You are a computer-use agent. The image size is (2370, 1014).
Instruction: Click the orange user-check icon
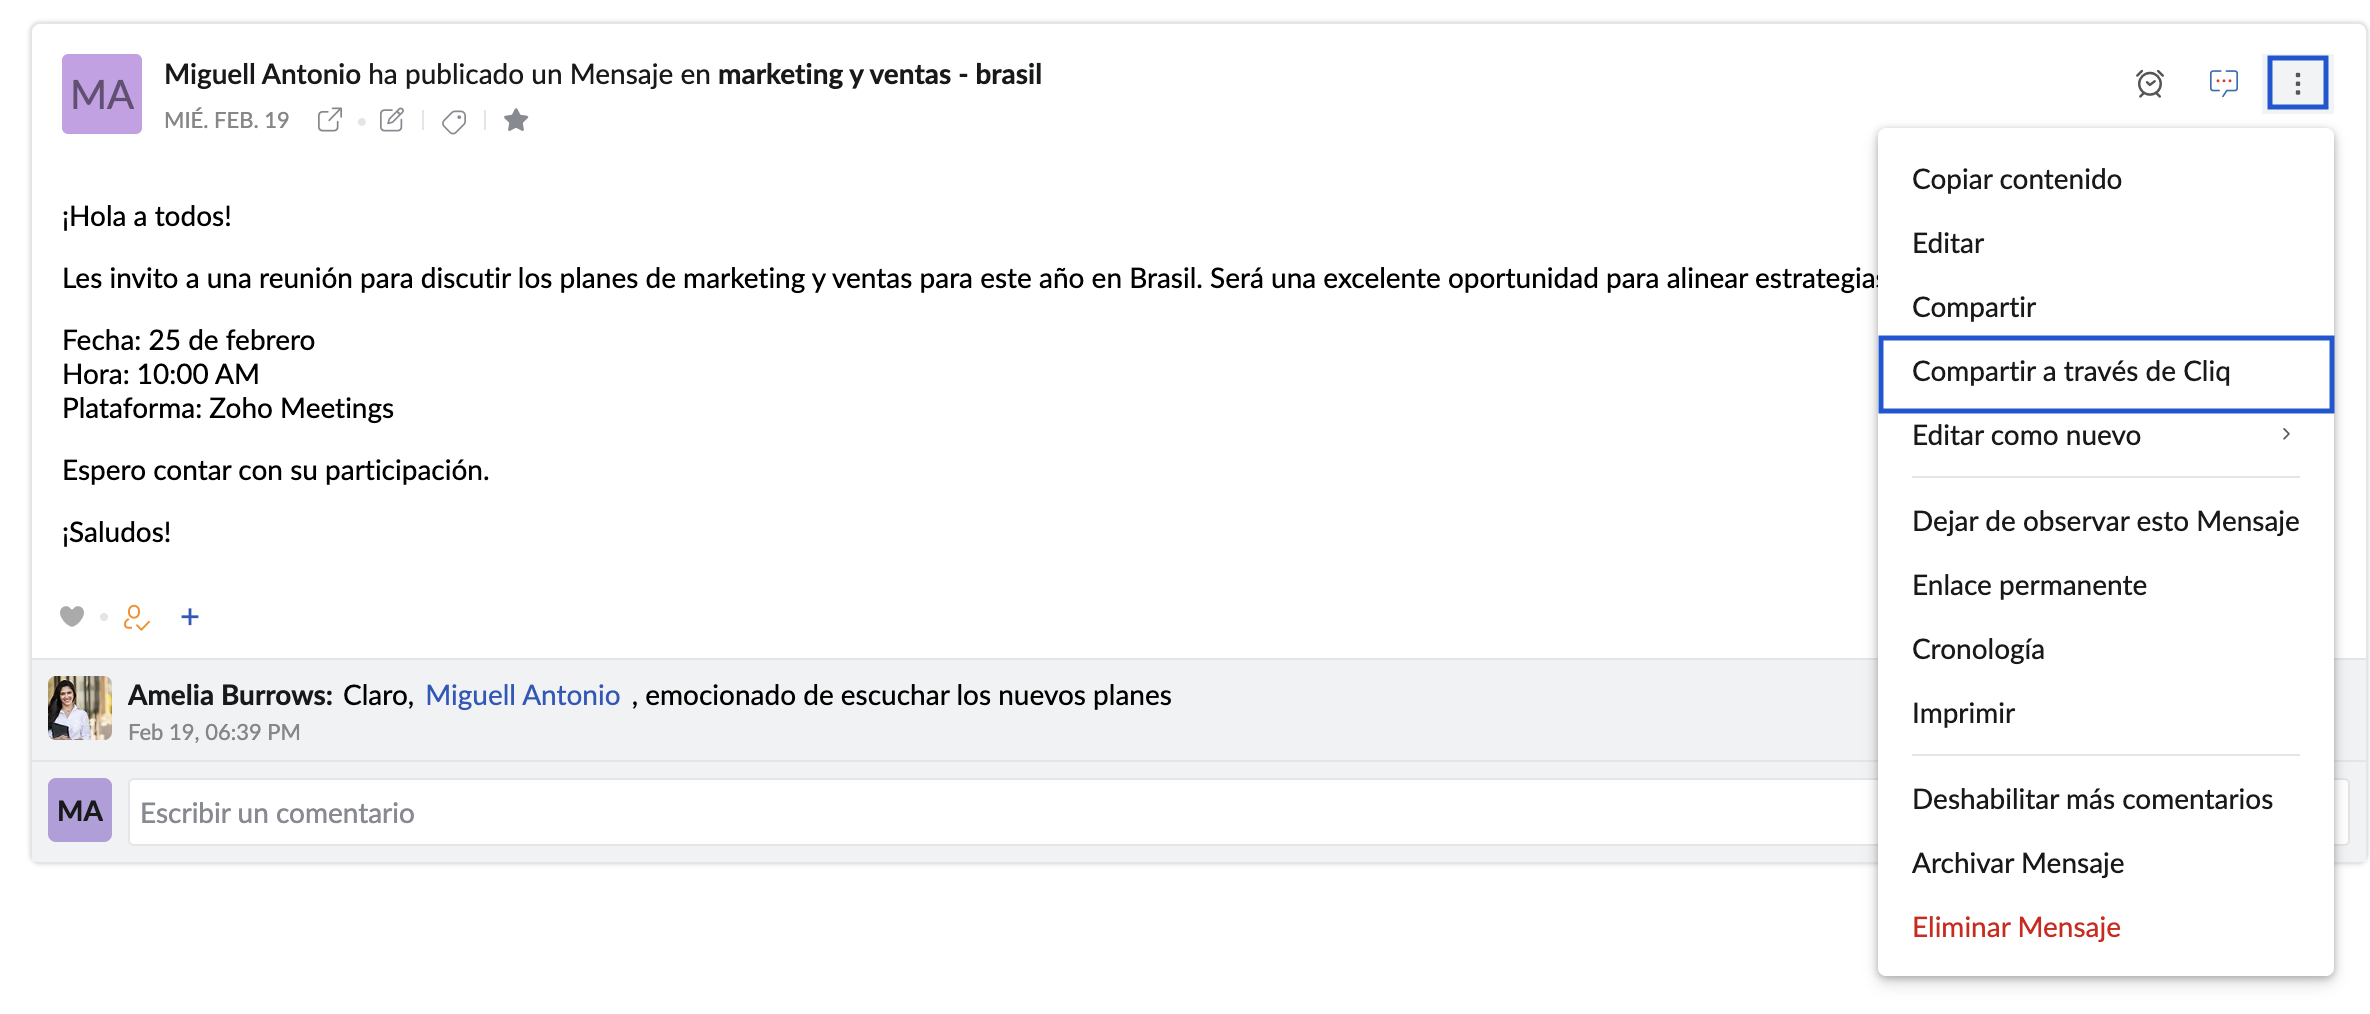[136, 618]
